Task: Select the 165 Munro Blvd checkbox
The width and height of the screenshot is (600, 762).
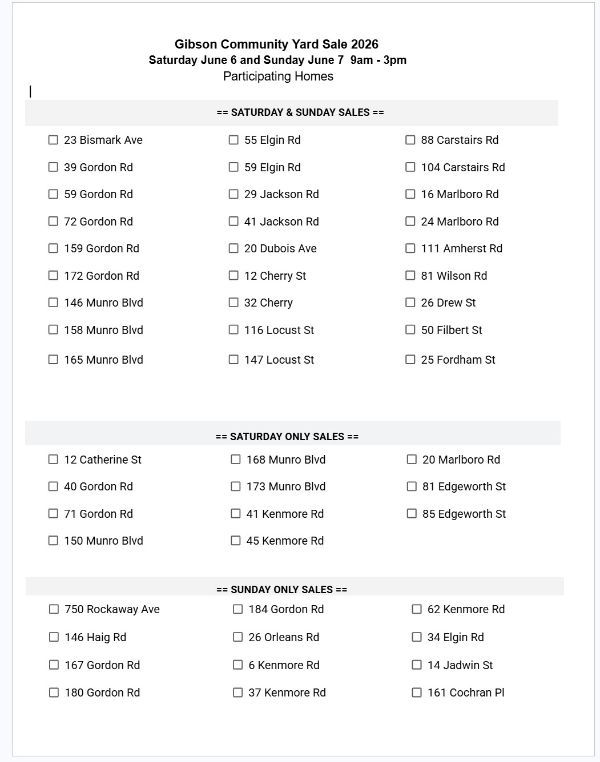Action: tap(53, 360)
